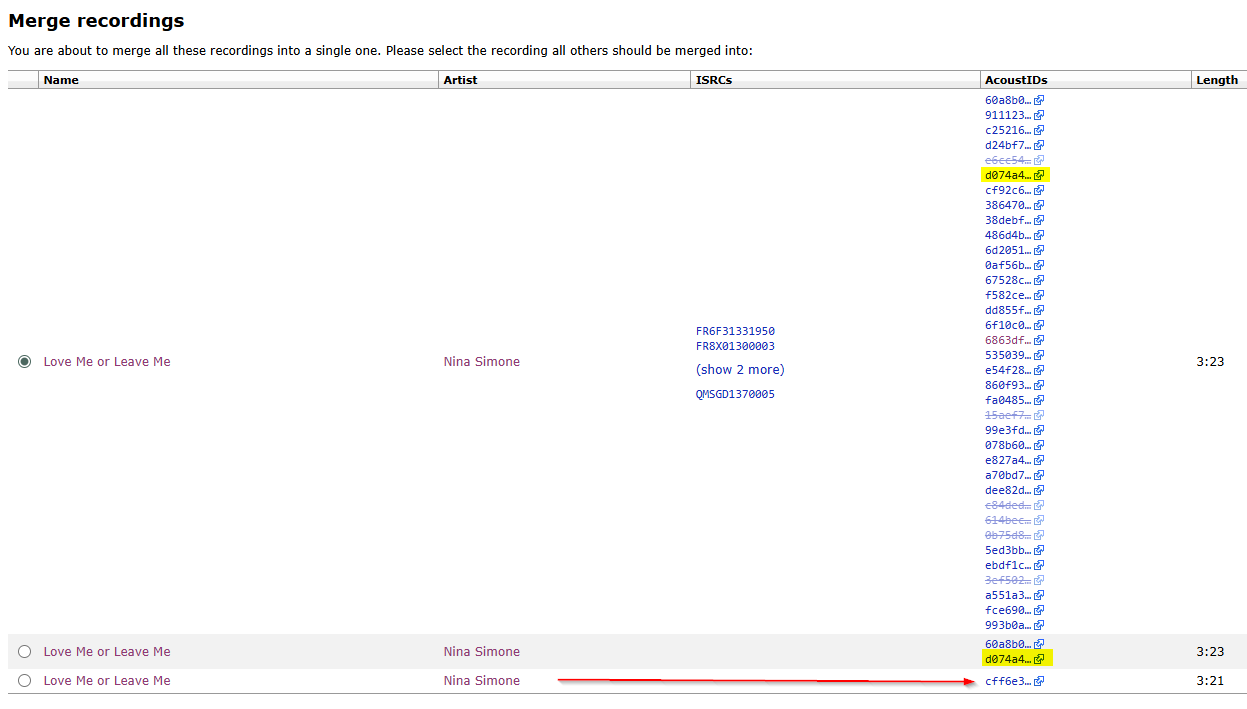
Task: Open external link icon next to 6863df
Action: tap(1039, 340)
